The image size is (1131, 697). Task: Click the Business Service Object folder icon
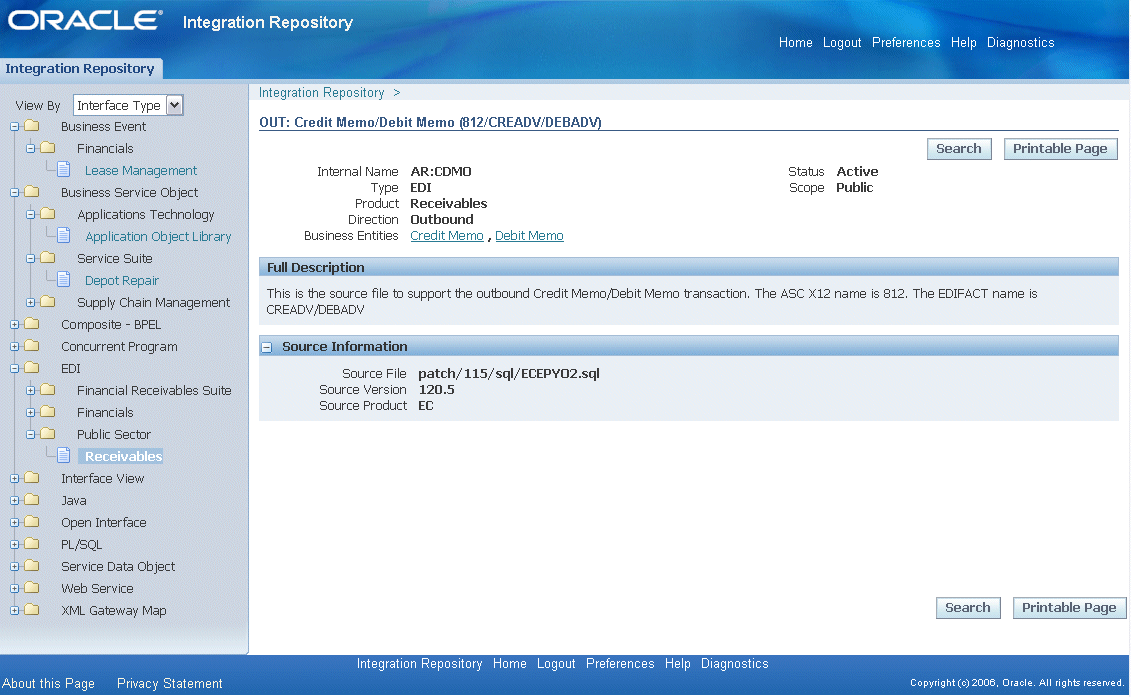[32, 192]
